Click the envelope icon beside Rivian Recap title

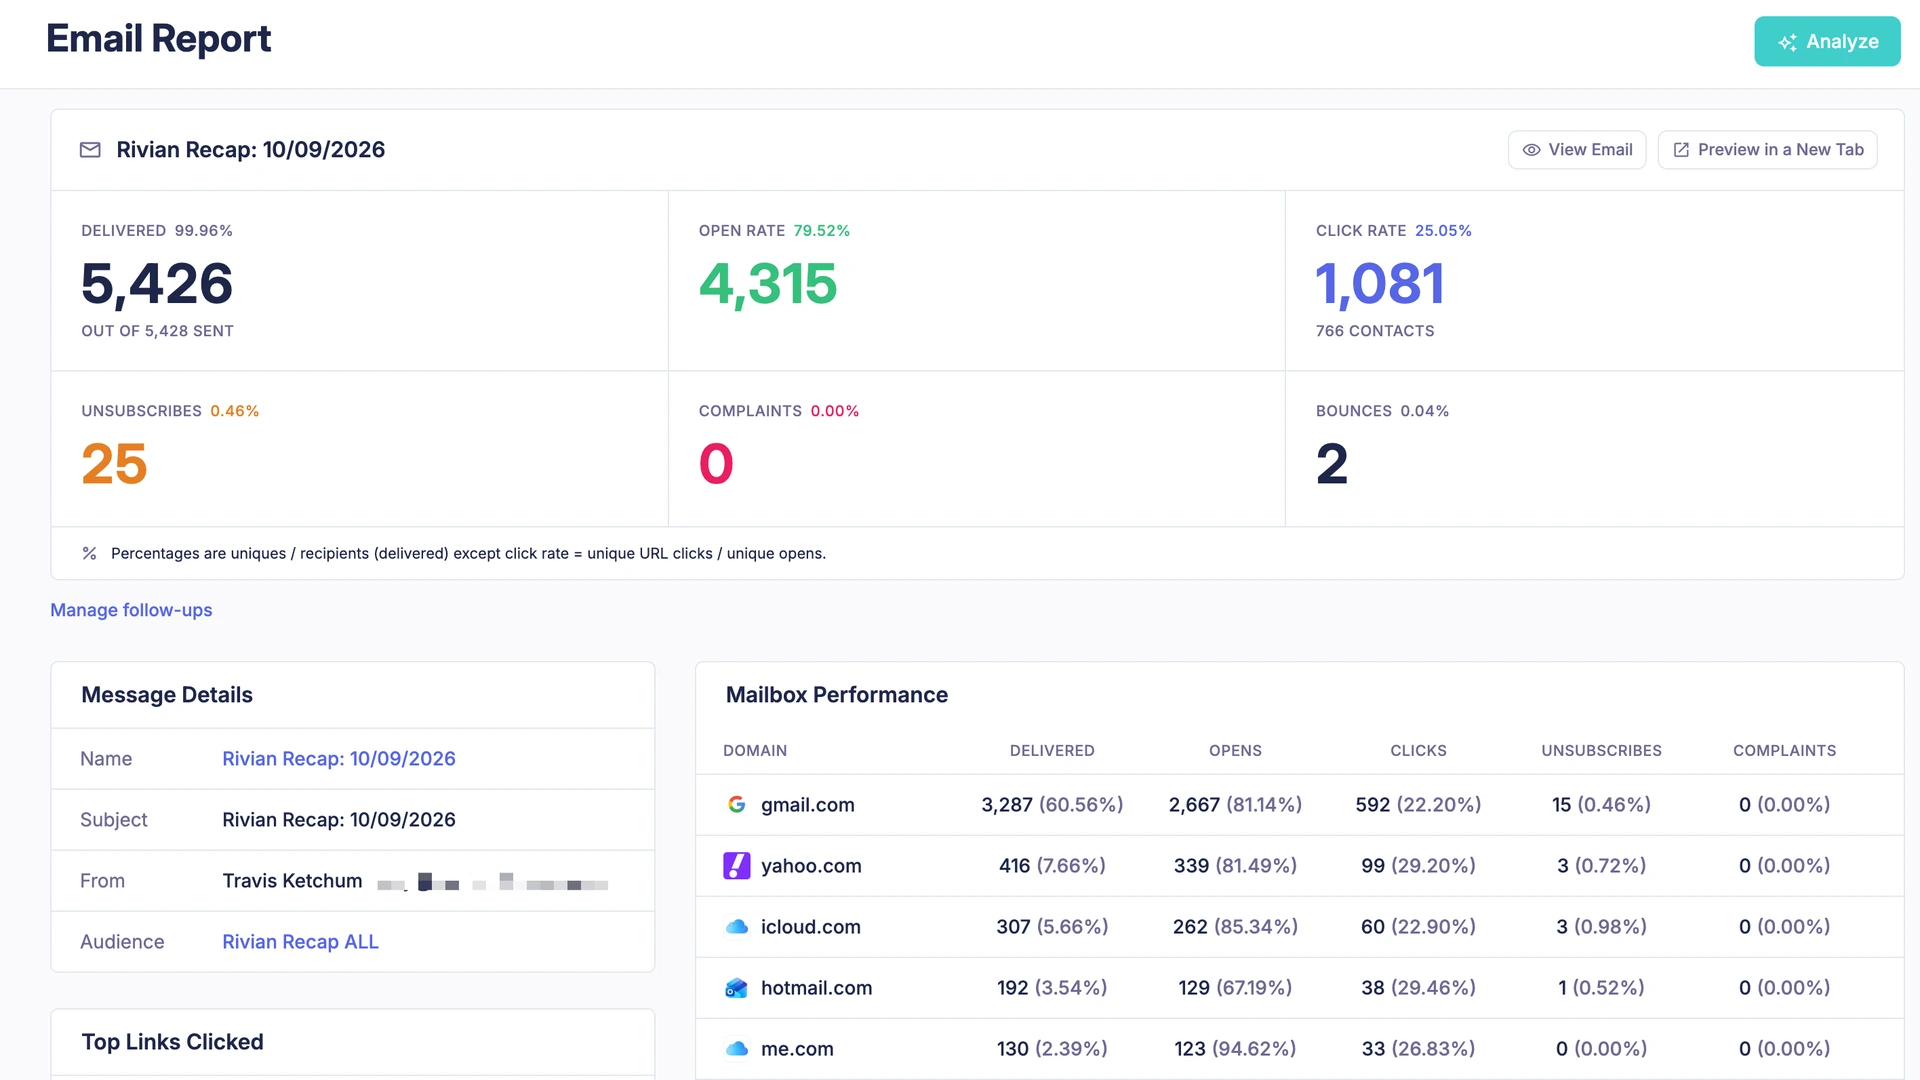(90, 150)
